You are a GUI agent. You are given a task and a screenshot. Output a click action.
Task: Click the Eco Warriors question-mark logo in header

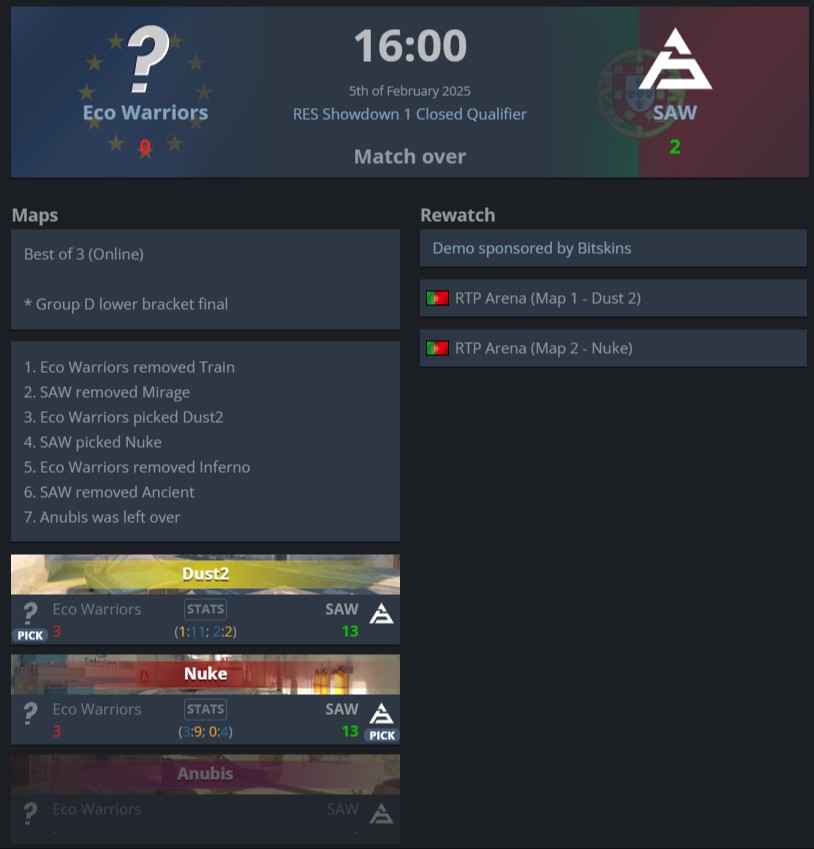point(148,59)
